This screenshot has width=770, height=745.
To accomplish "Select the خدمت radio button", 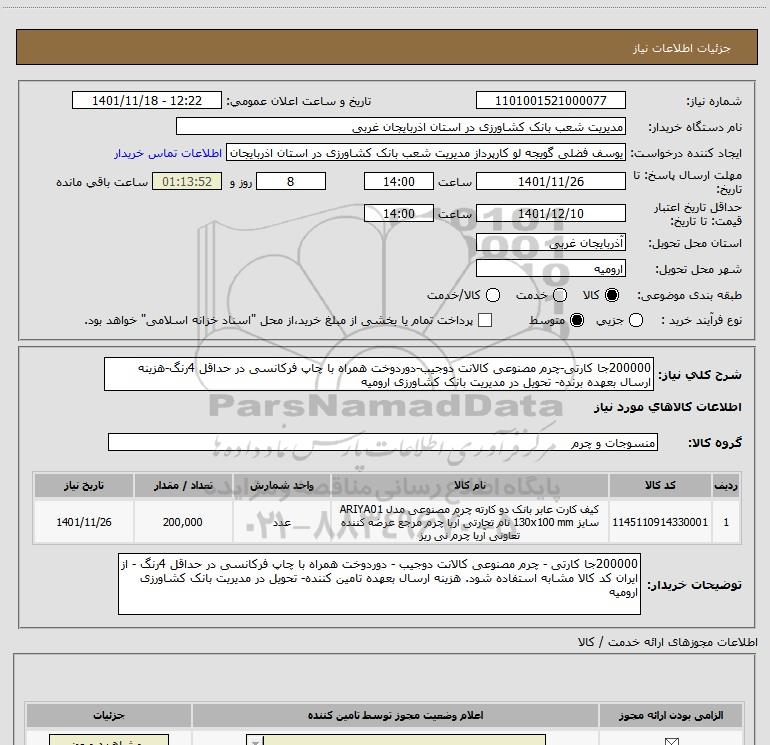I will 560,295.
